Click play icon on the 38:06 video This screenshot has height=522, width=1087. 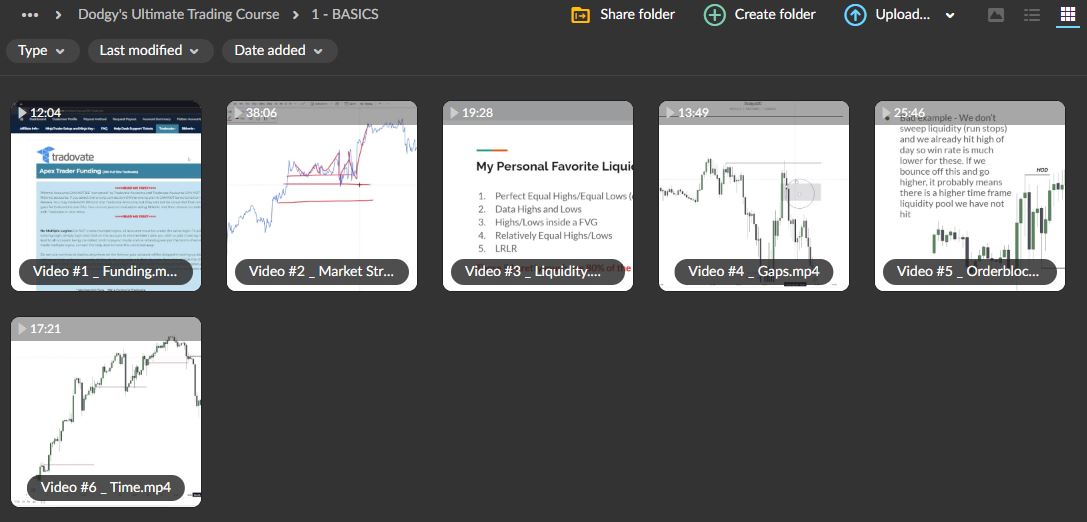(x=237, y=113)
